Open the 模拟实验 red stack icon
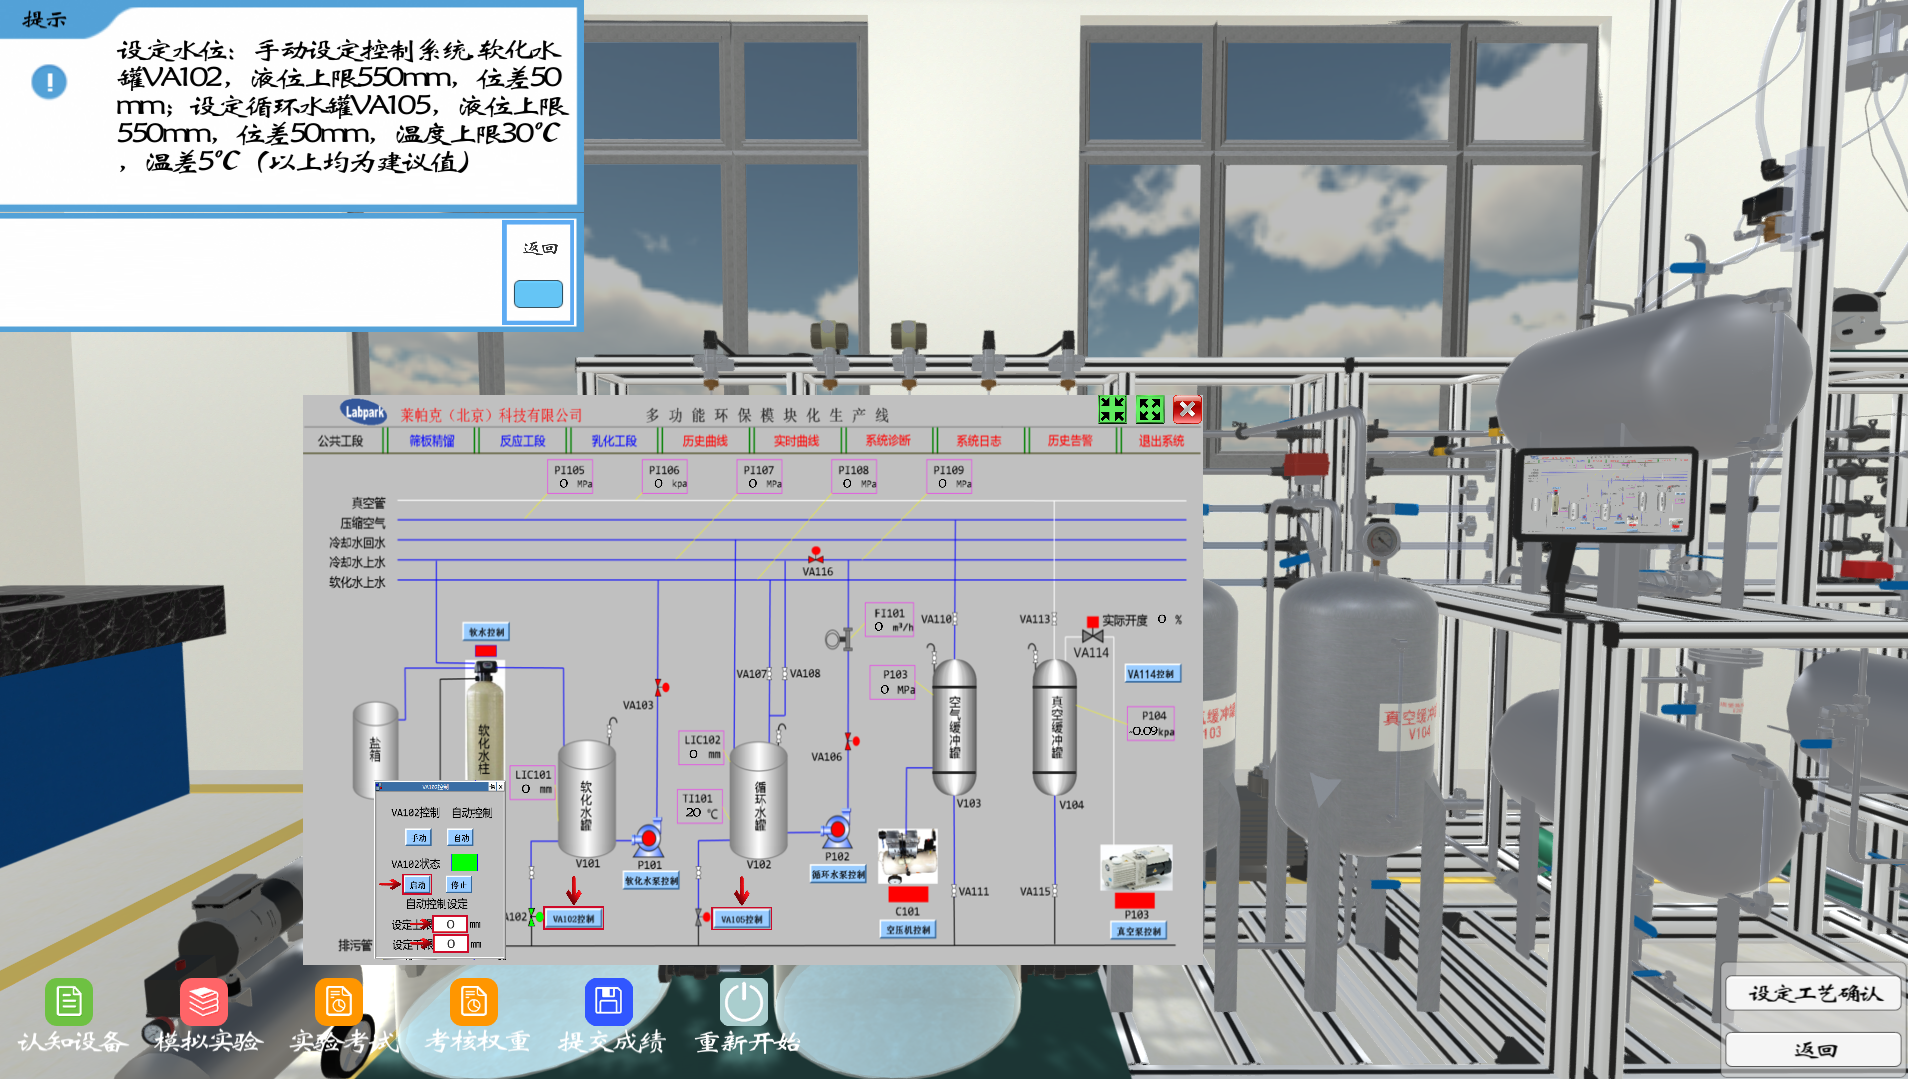 coord(204,1001)
